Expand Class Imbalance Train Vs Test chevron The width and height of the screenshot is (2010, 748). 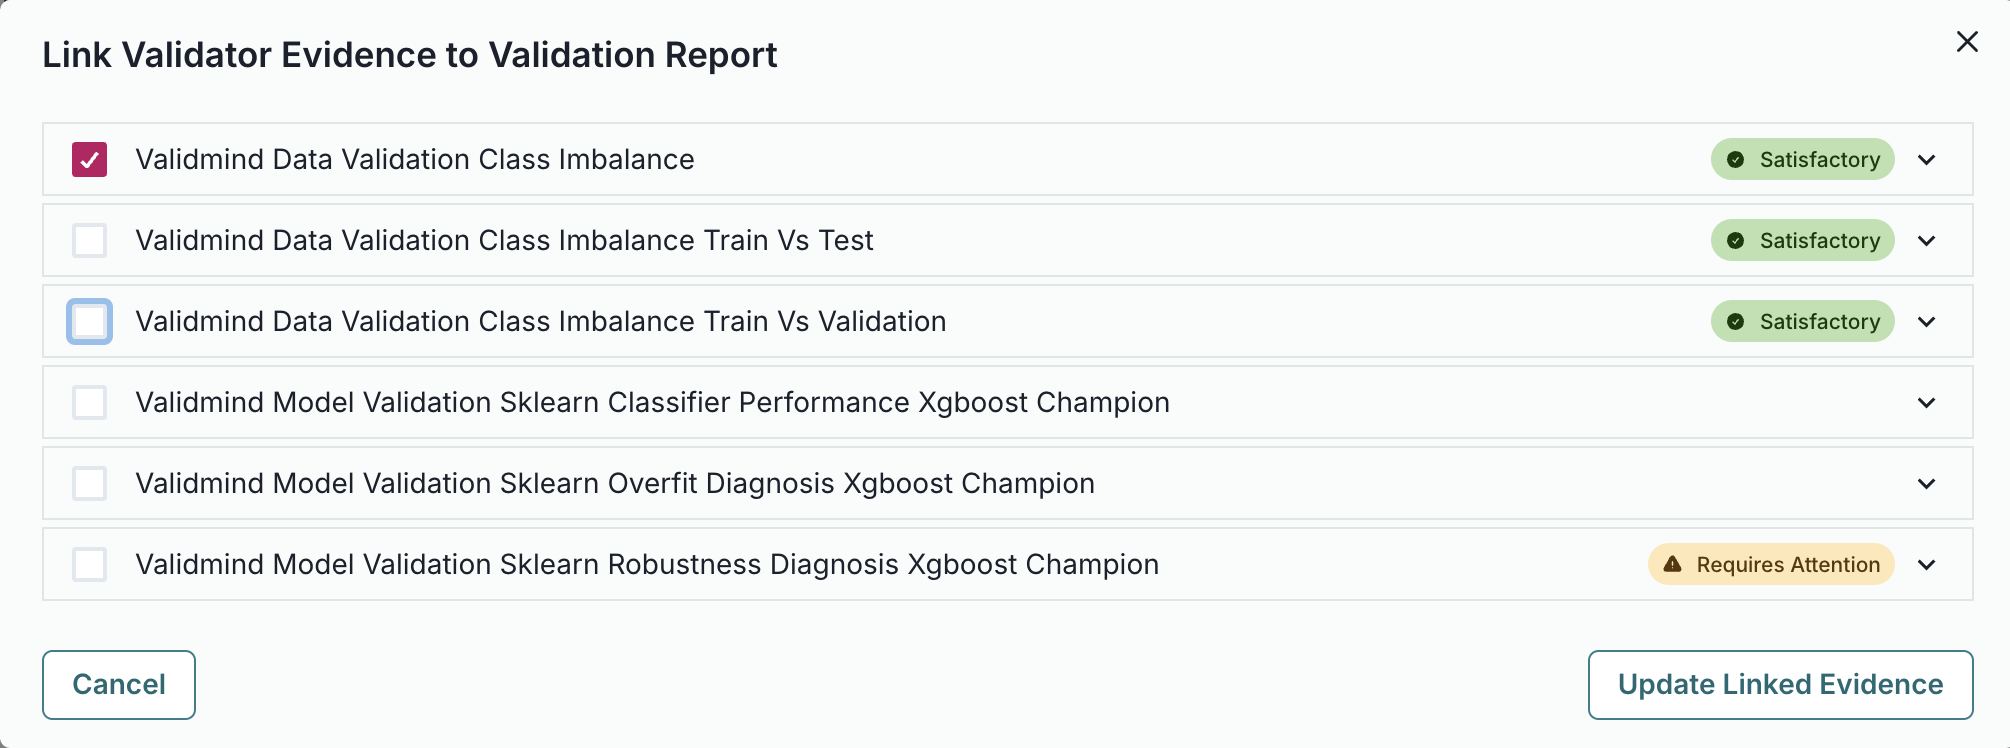pyautogui.click(x=1927, y=241)
